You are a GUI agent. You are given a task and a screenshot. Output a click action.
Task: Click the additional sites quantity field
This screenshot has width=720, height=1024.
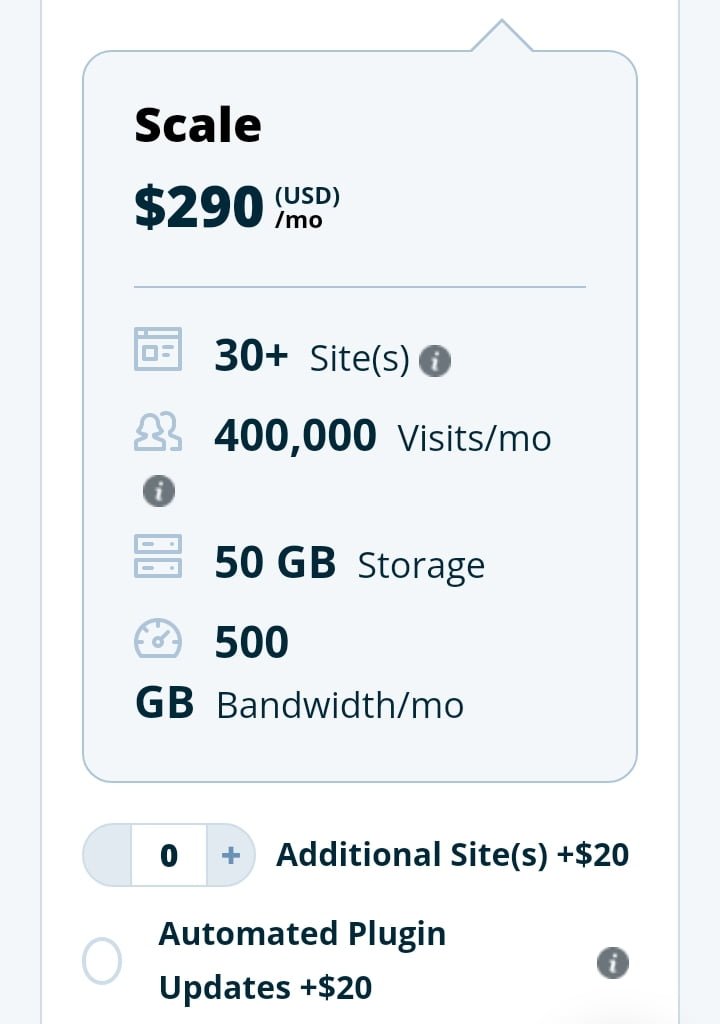(x=169, y=855)
